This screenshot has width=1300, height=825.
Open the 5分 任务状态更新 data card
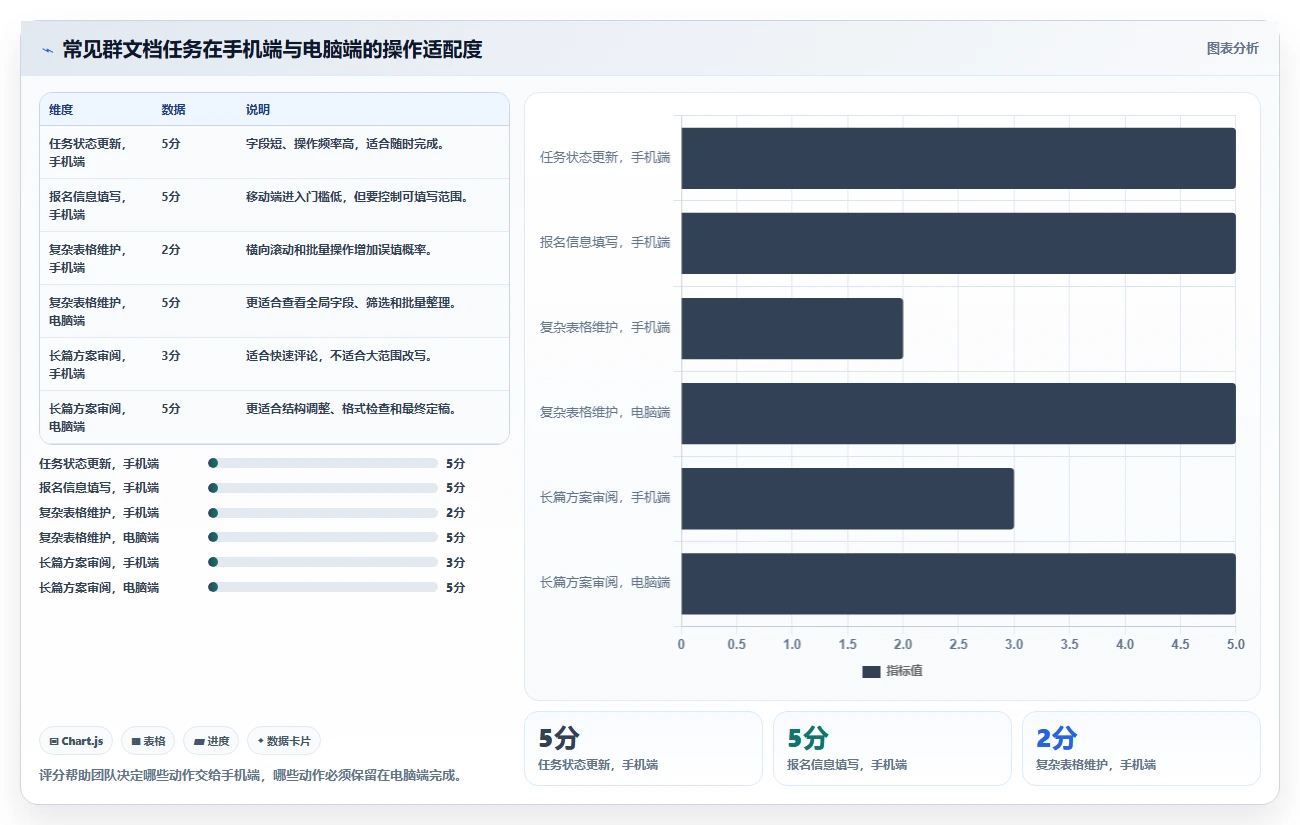(643, 748)
